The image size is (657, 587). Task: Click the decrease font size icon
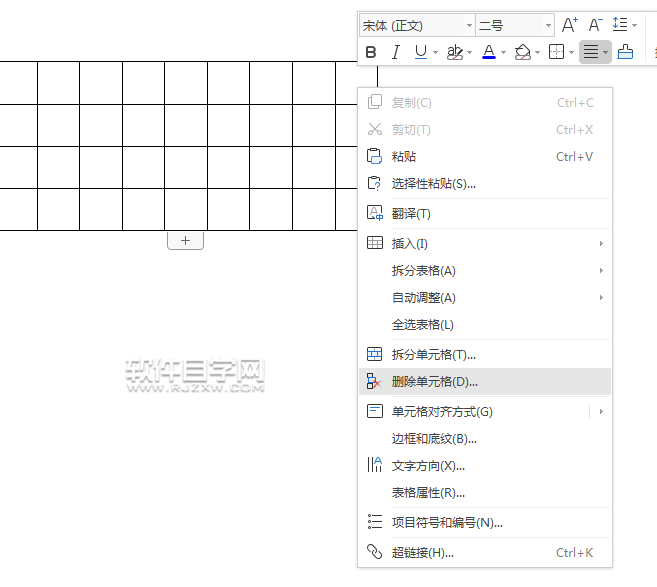(x=595, y=25)
